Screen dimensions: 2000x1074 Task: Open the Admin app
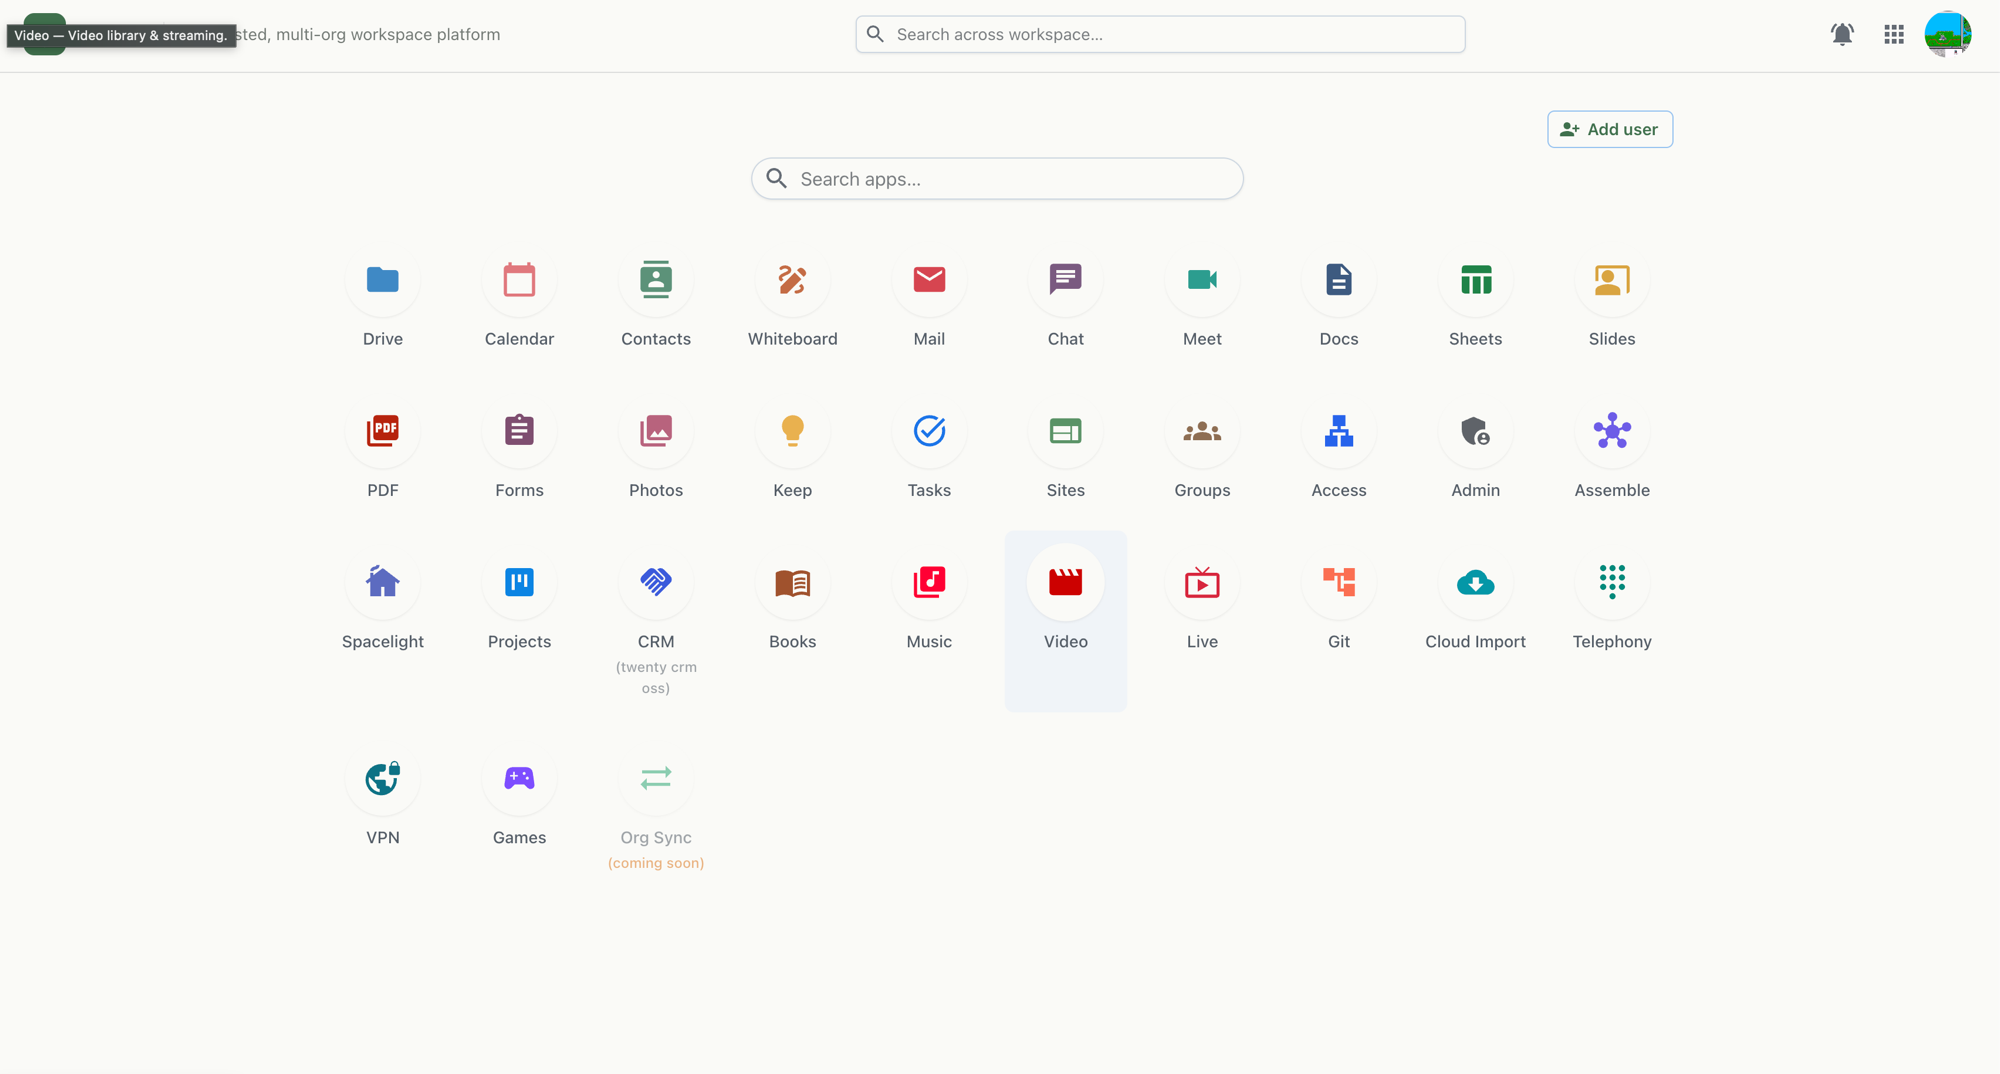tap(1475, 453)
